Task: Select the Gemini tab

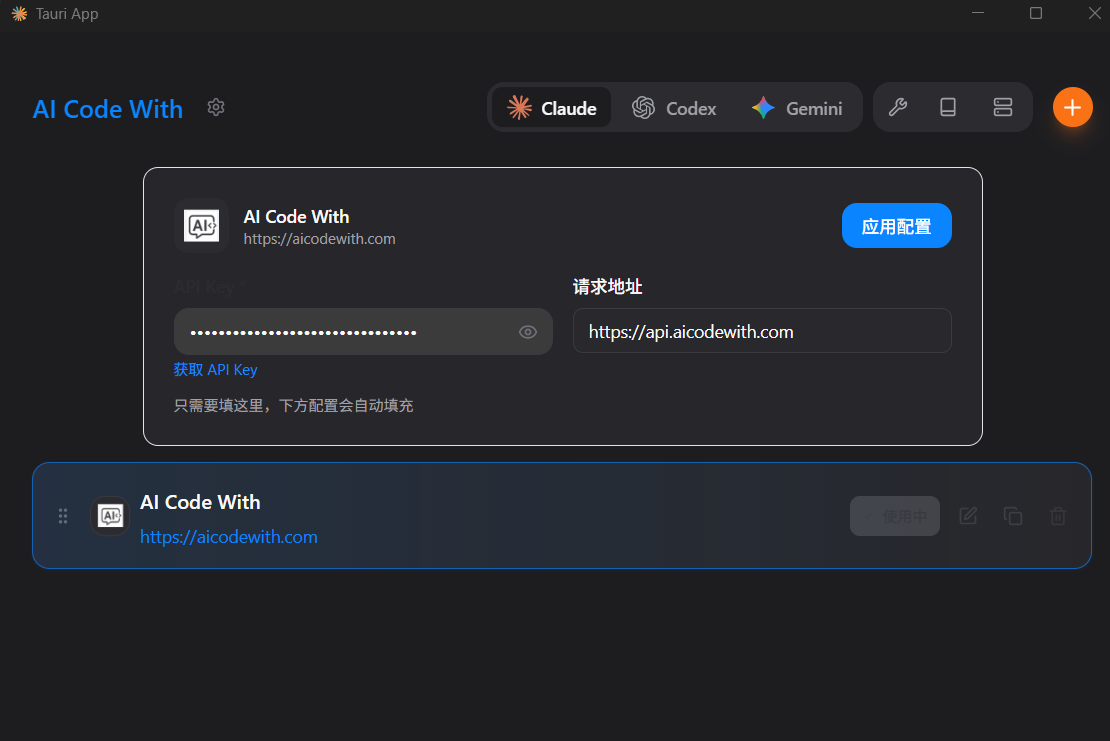Action: 797,108
